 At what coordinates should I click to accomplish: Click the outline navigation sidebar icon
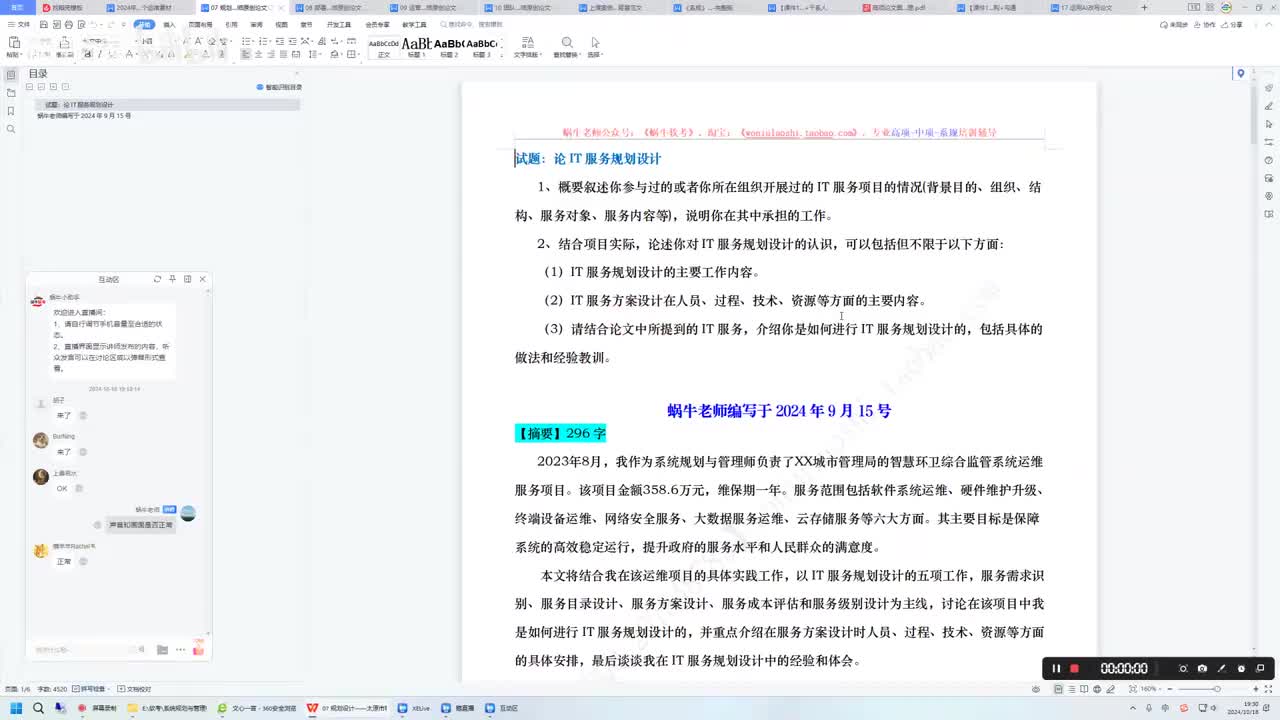pos(11,74)
